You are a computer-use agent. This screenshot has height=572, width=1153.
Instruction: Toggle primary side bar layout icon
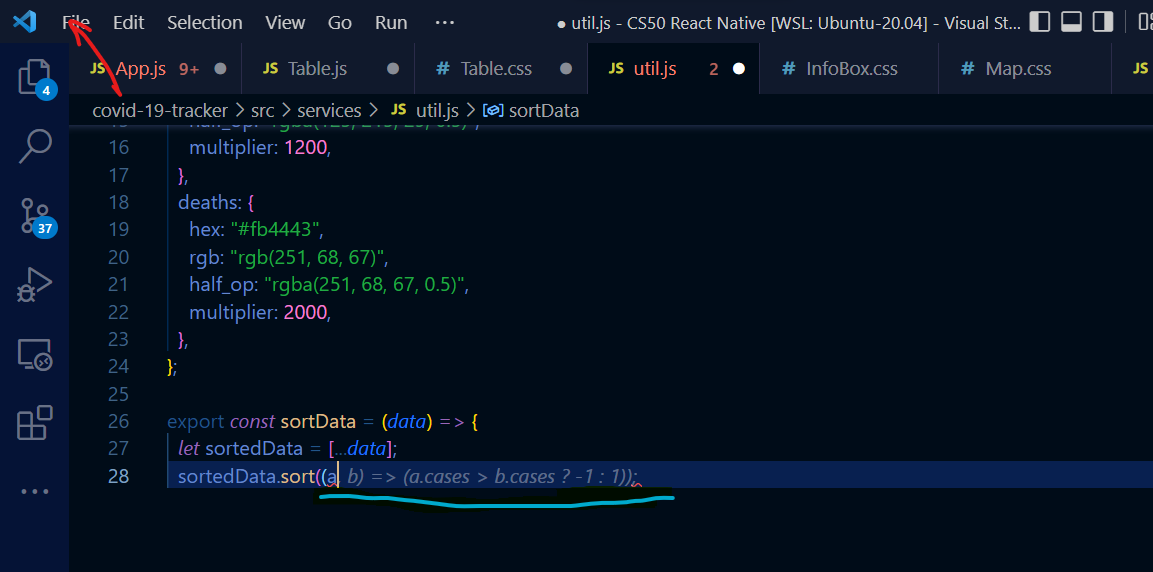point(1039,22)
